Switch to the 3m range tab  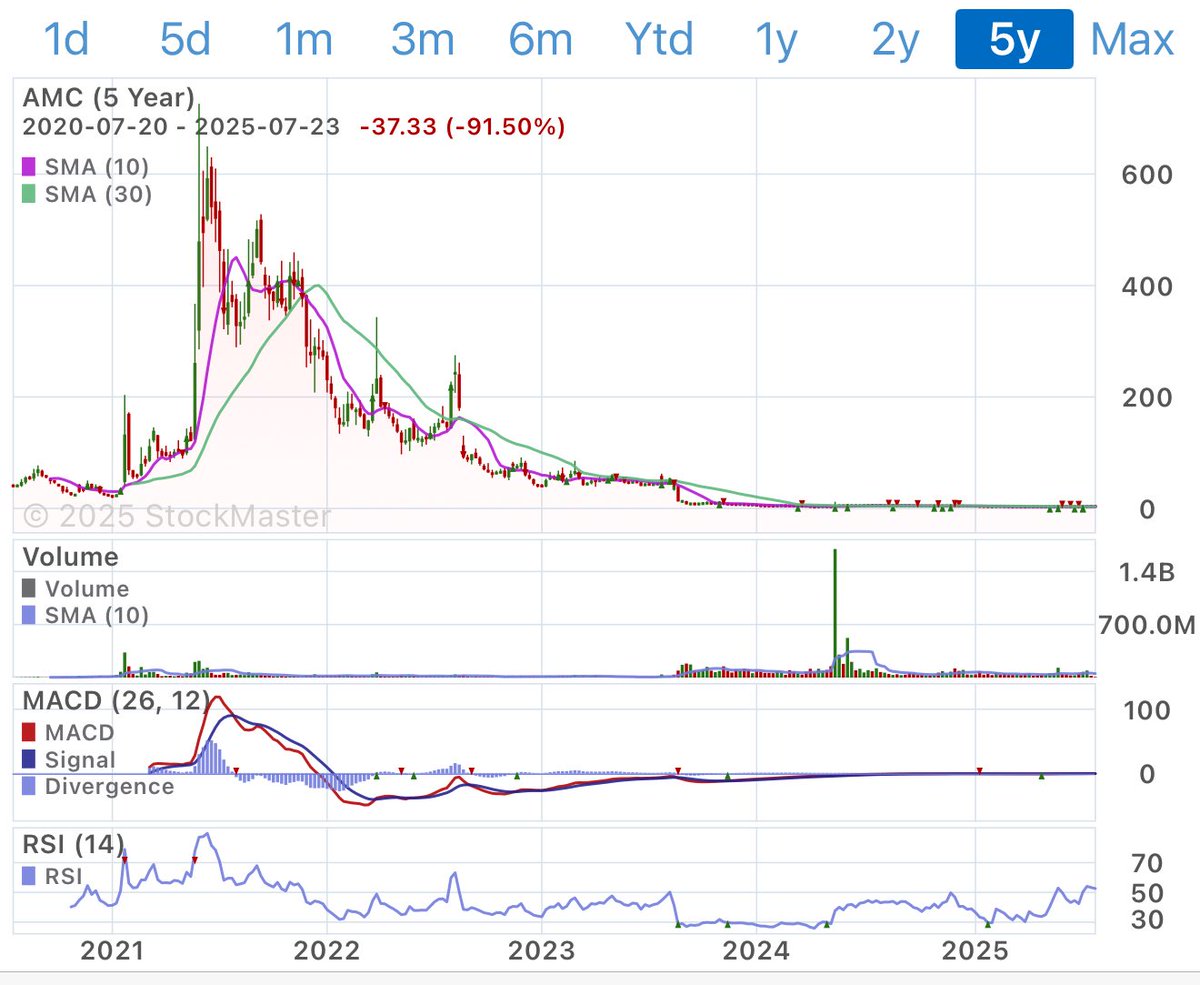pos(422,40)
